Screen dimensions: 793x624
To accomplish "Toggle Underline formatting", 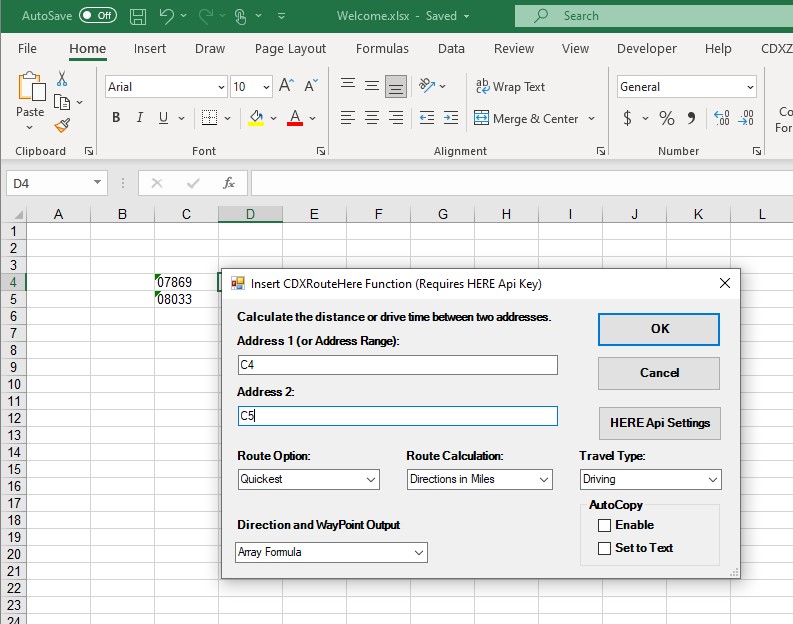I will (163, 118).
